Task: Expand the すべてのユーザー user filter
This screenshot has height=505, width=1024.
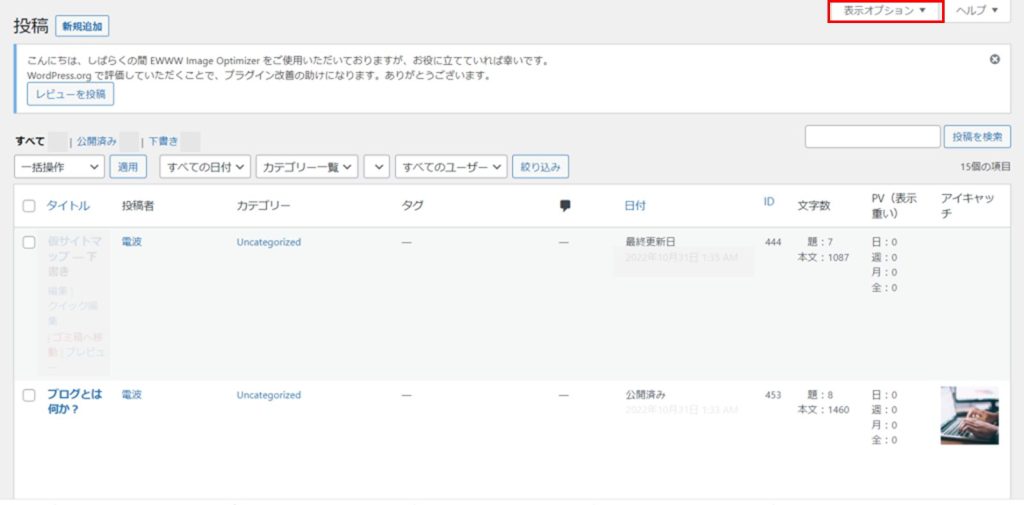Action: click(451, 168)
